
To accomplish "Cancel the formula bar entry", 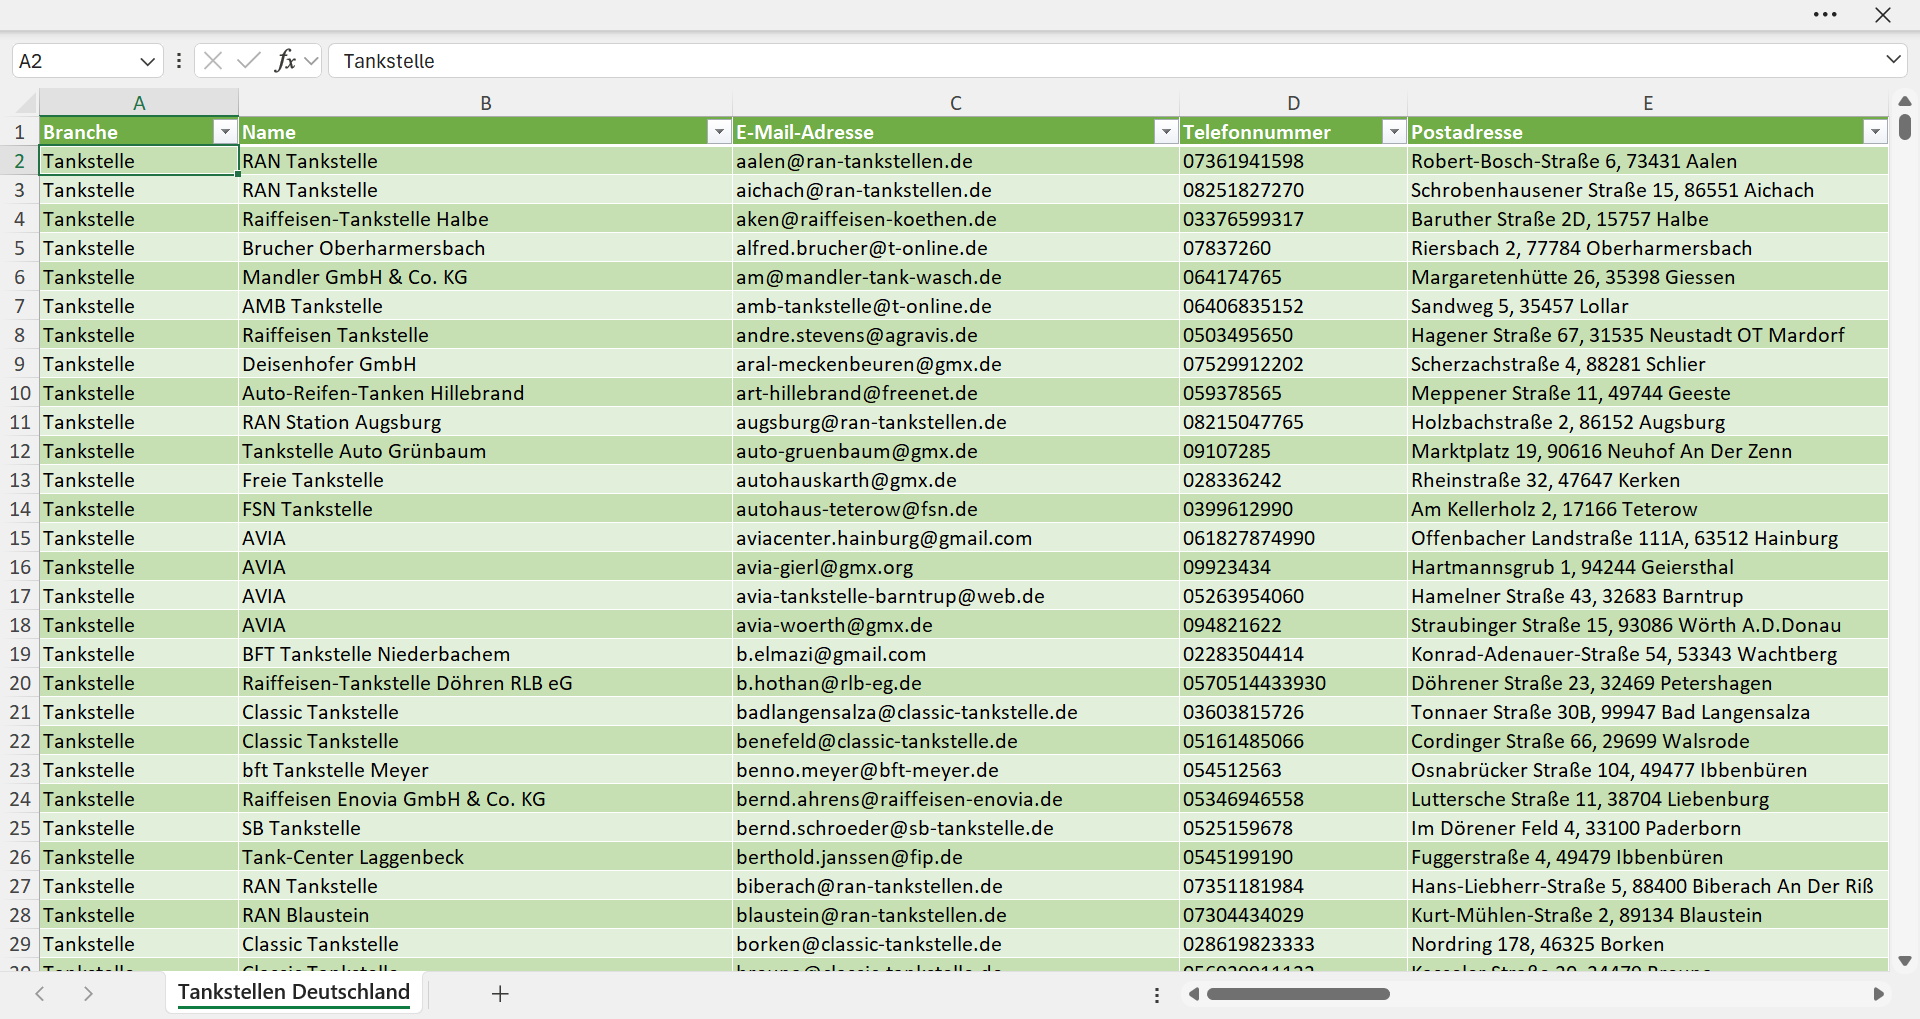I will (213, 61).
